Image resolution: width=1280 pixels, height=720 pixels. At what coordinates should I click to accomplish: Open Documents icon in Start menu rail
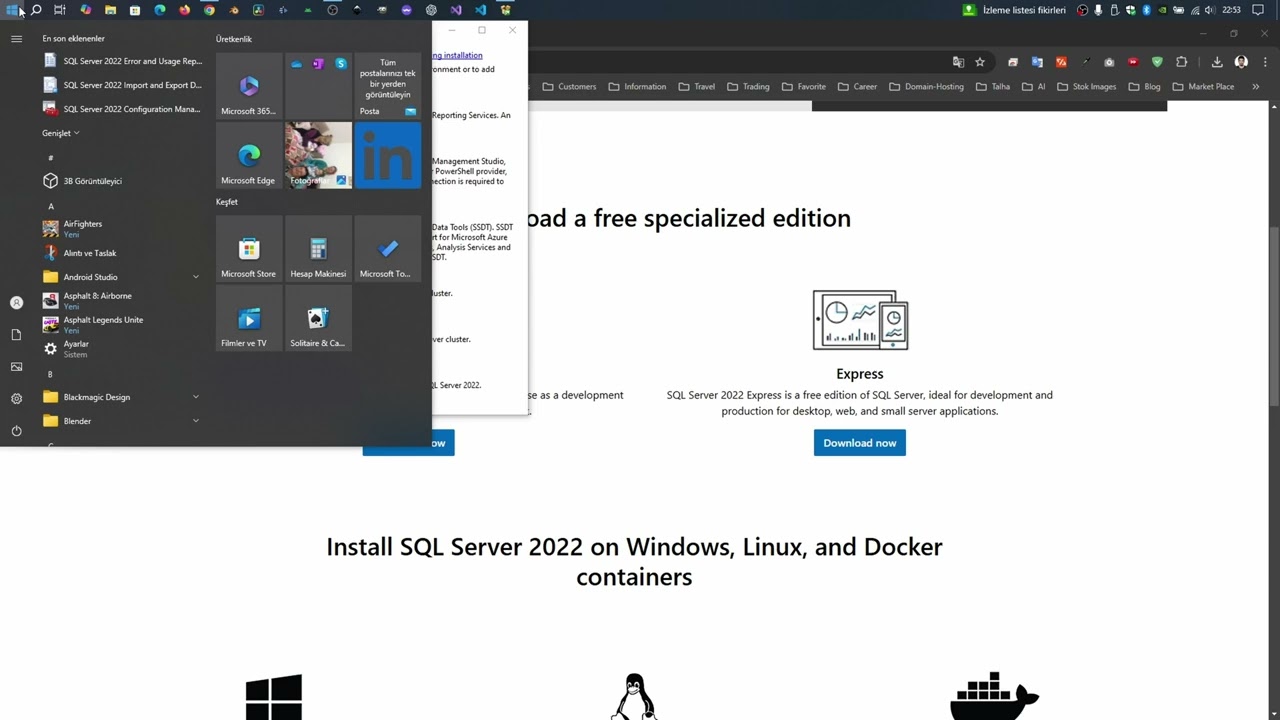(x=16, y=335)
